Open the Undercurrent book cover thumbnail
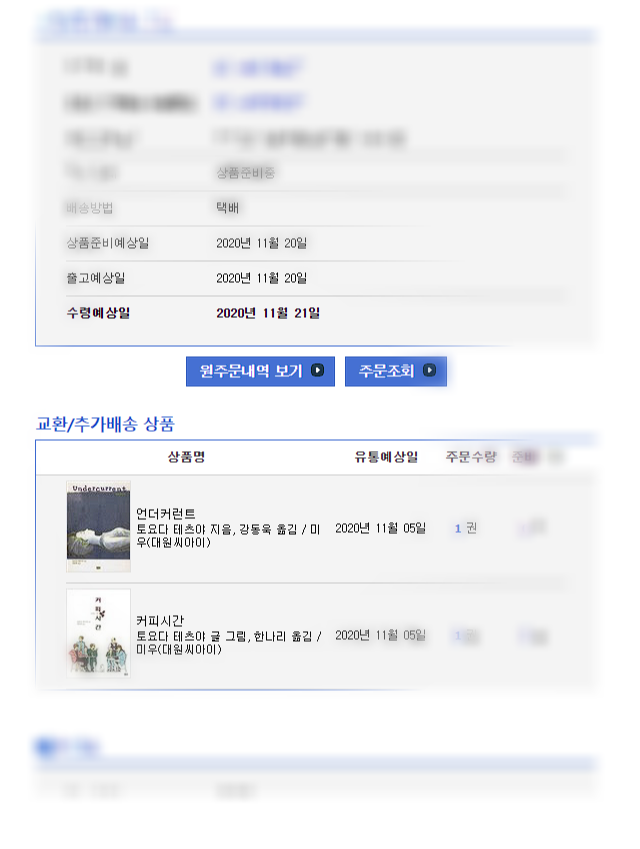 coord(98,526)
